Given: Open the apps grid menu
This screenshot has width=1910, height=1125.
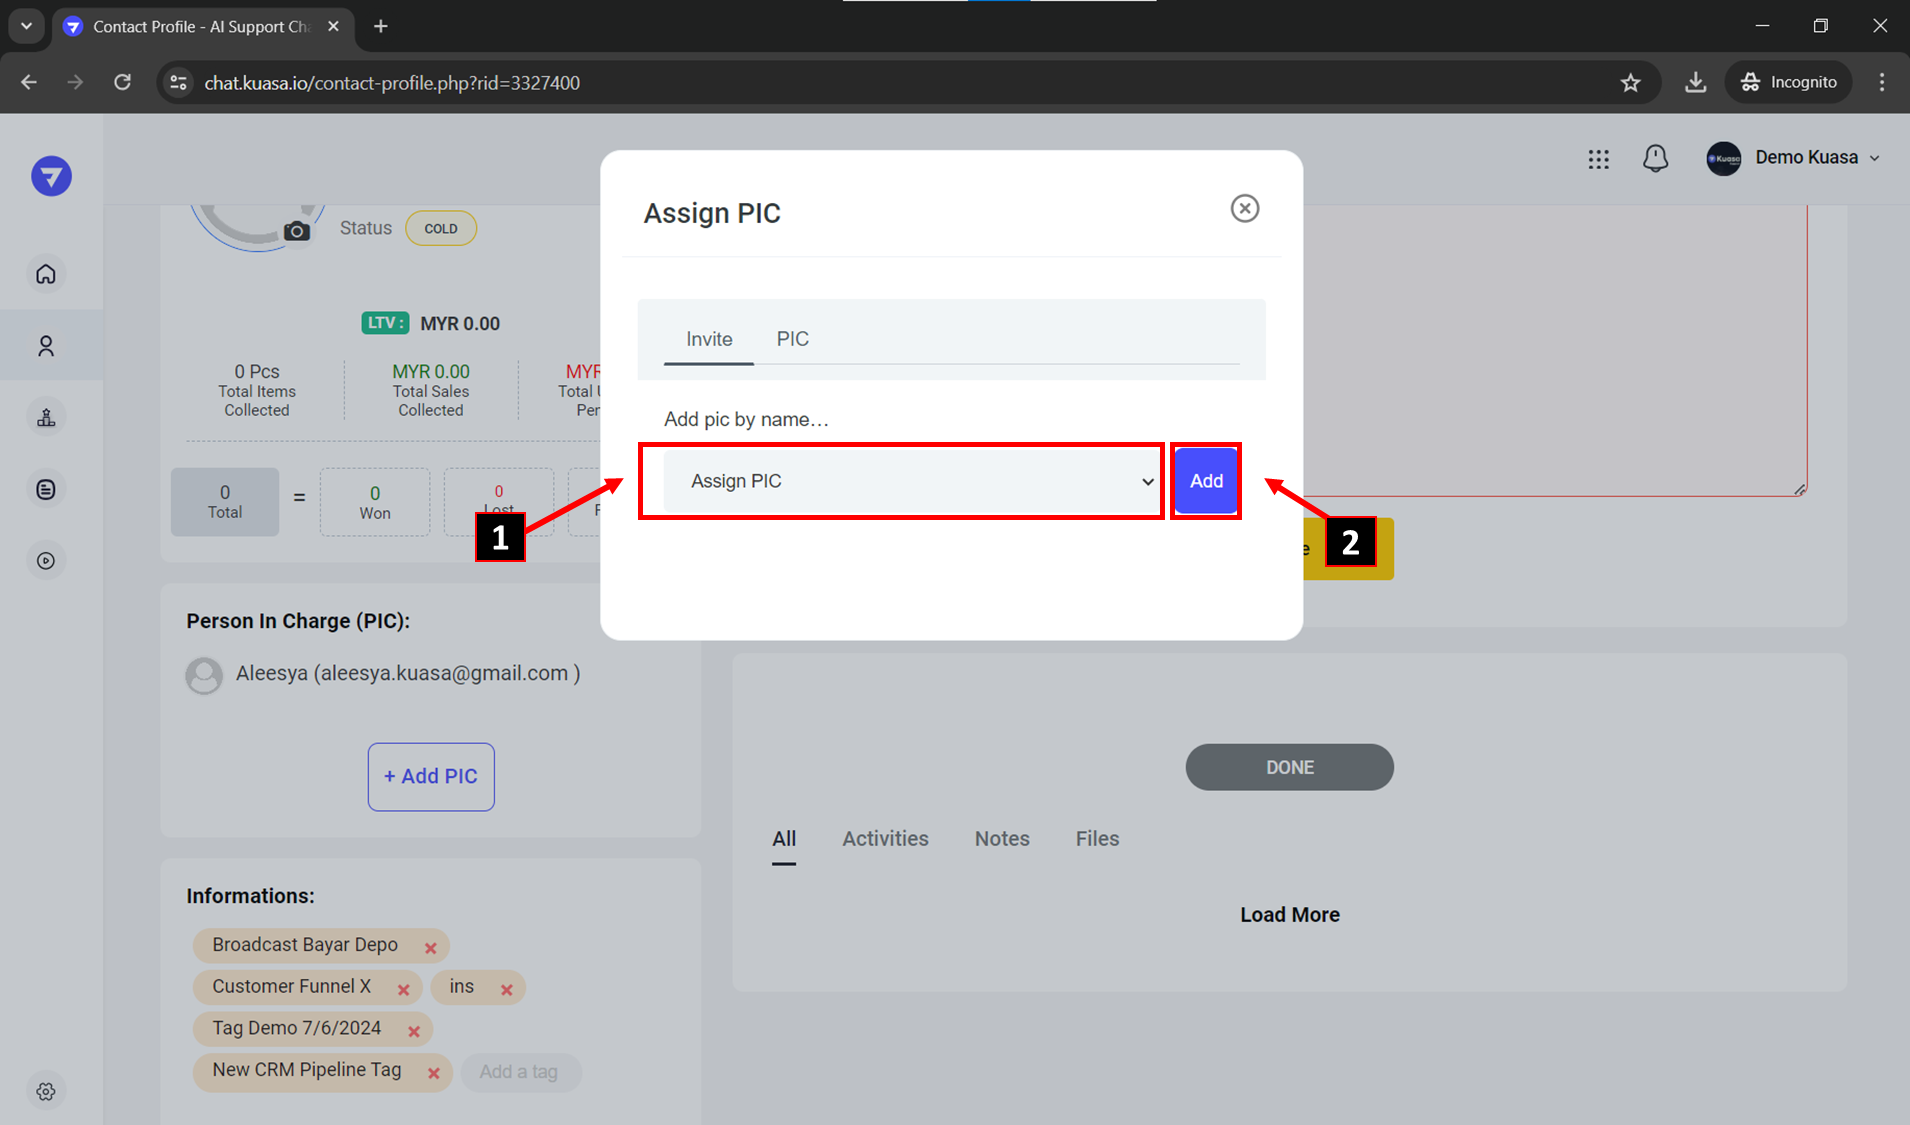Looking at the screenshot, I should pyautogui.click(x=1598, y=159).
